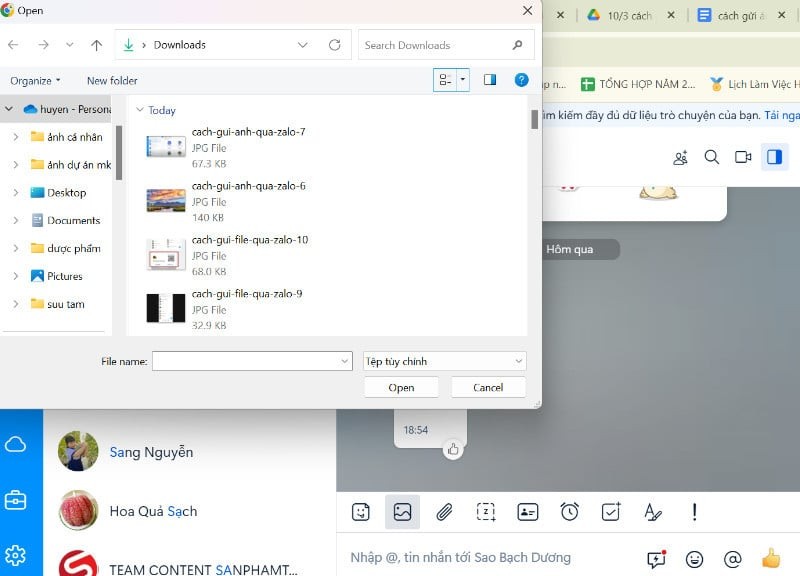This screenshot has width=800, height=576.
Task: Click the business card sharing icon
Action: tap(527, 511)
